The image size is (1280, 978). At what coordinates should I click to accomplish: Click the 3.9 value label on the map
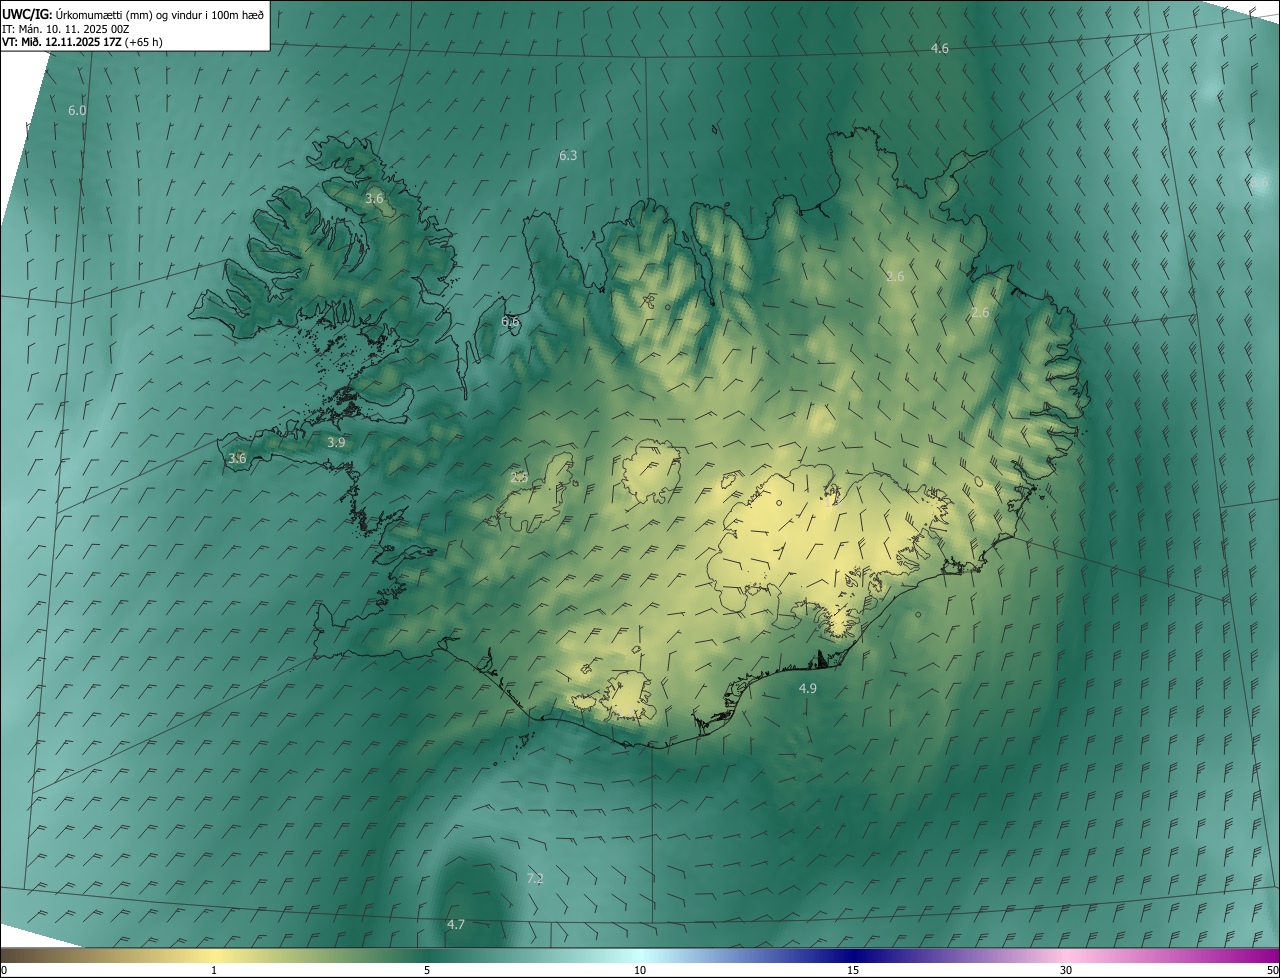click(336, 442)
